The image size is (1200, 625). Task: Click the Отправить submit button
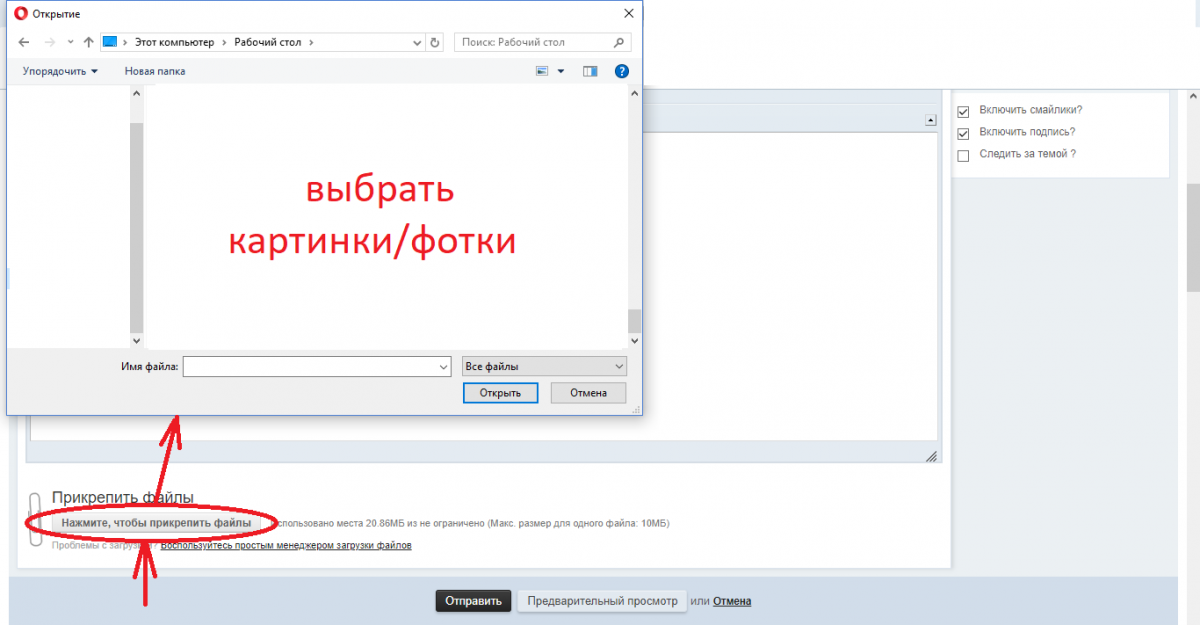[473, 601]
